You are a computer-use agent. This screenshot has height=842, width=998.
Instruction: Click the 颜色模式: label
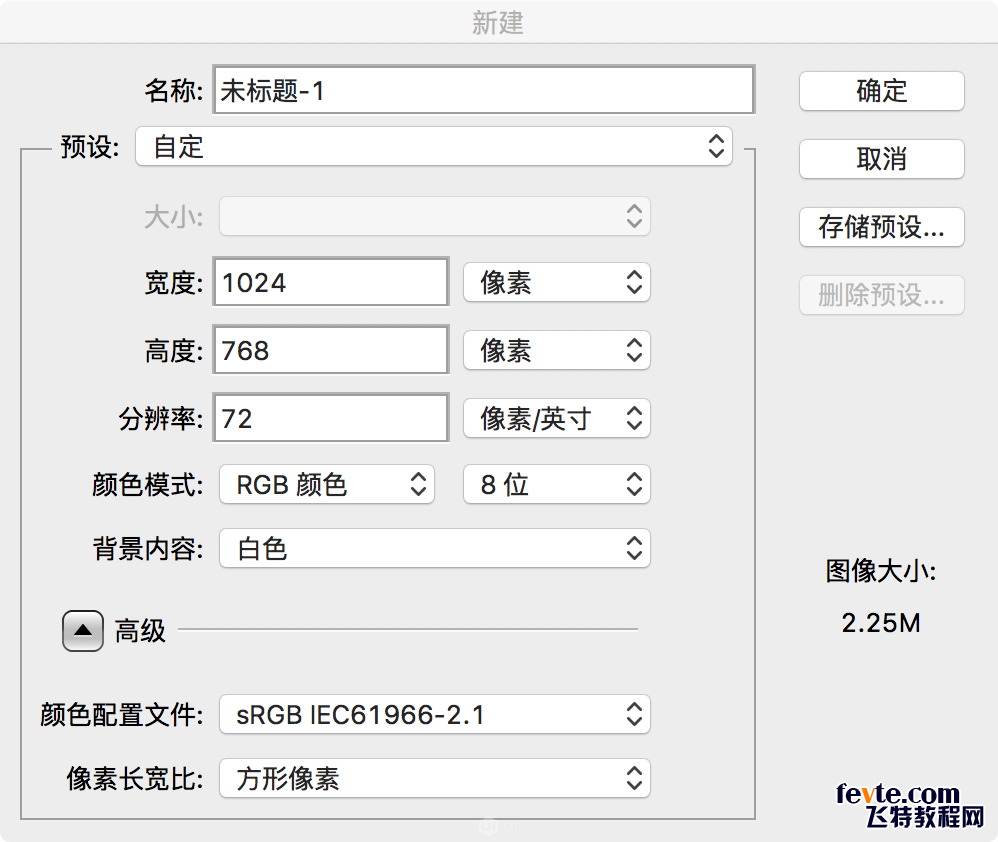pyautogui.click(x=148, y=485)
